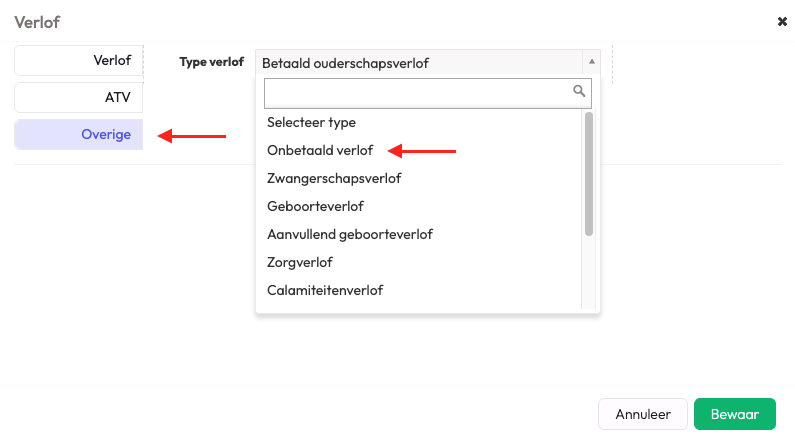Click the dropdown list scrollbar
This screenshot has height=444, width=795.
589,175
